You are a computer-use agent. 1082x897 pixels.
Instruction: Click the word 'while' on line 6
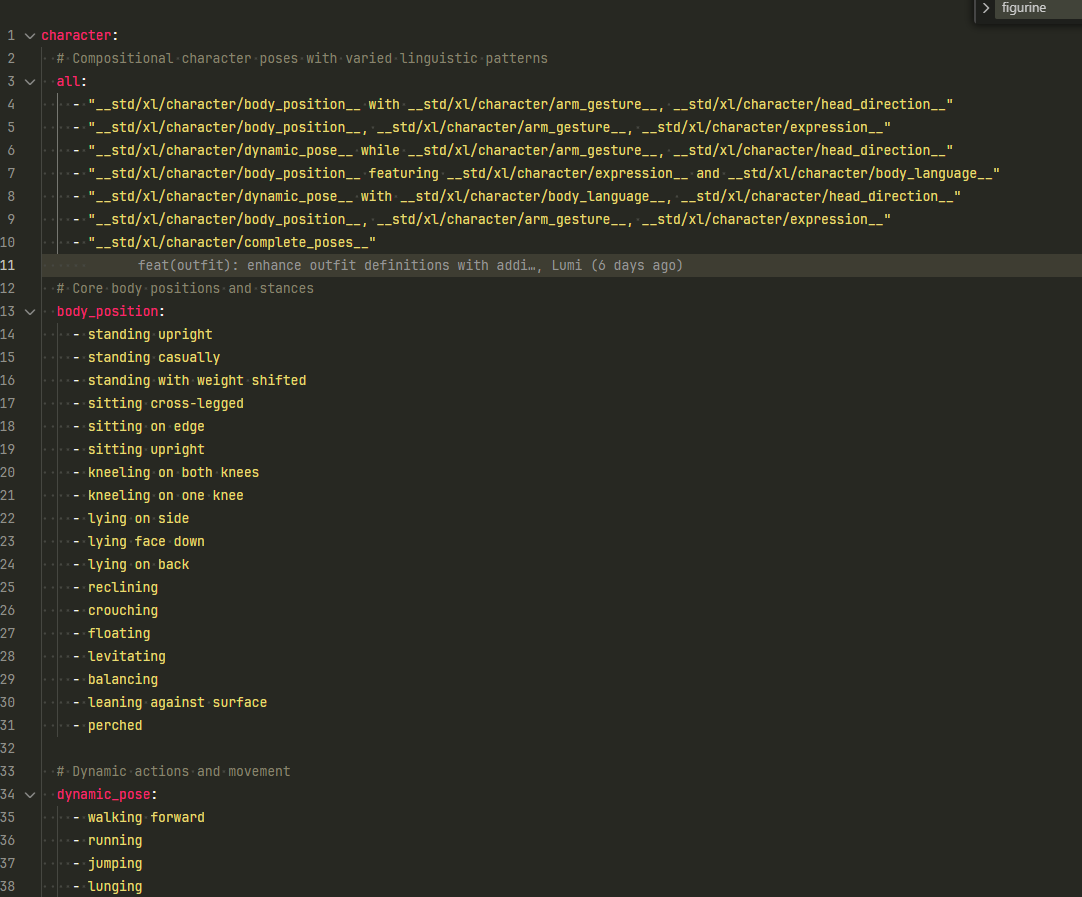coord(380,150)
